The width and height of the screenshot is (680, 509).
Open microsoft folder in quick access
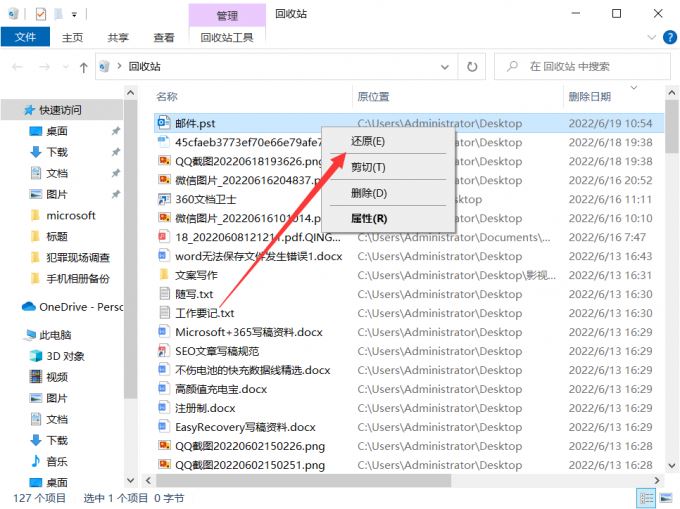[62, 215]
